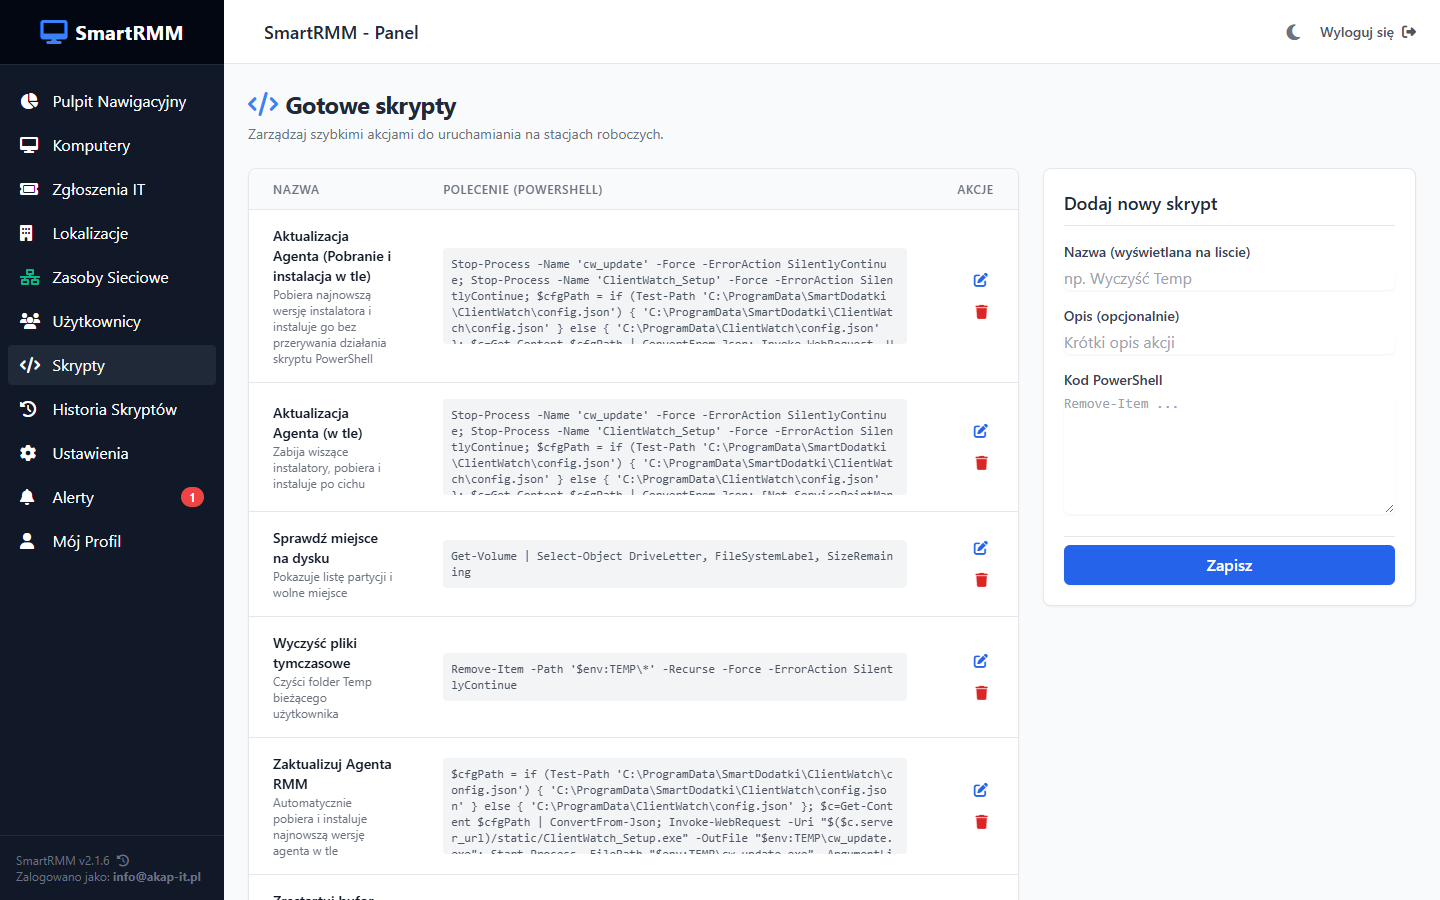Click the Opis (opcjonalnie) description field
This screenshot has width=1440, height=900.
coord(1229,343)
